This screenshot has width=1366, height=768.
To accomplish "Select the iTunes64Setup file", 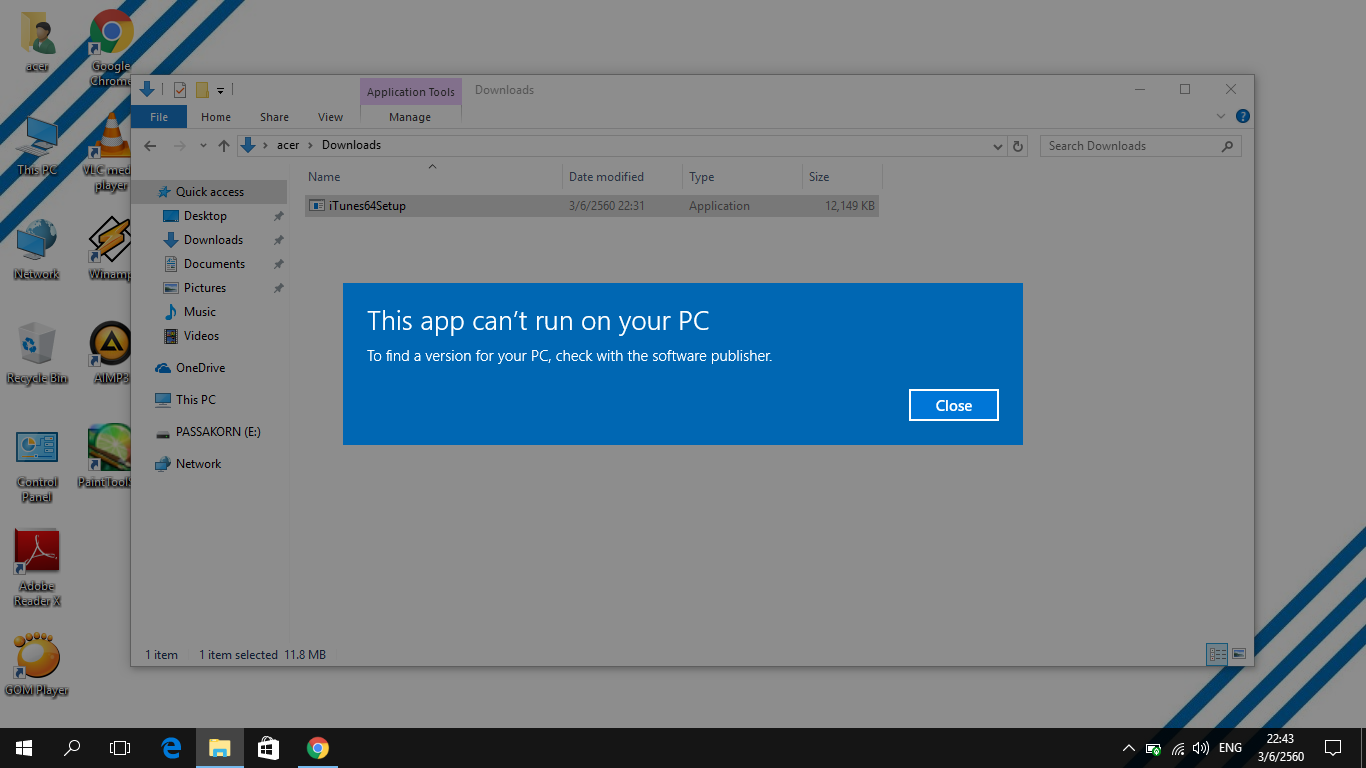I will (x=592, y=206).
